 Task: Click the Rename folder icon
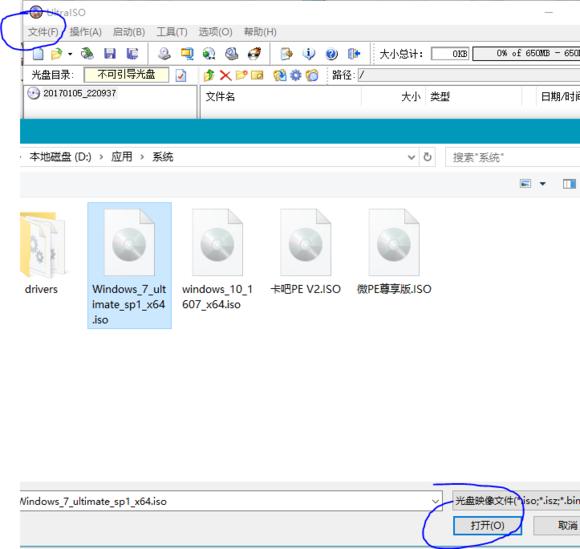tap(257, 75)
